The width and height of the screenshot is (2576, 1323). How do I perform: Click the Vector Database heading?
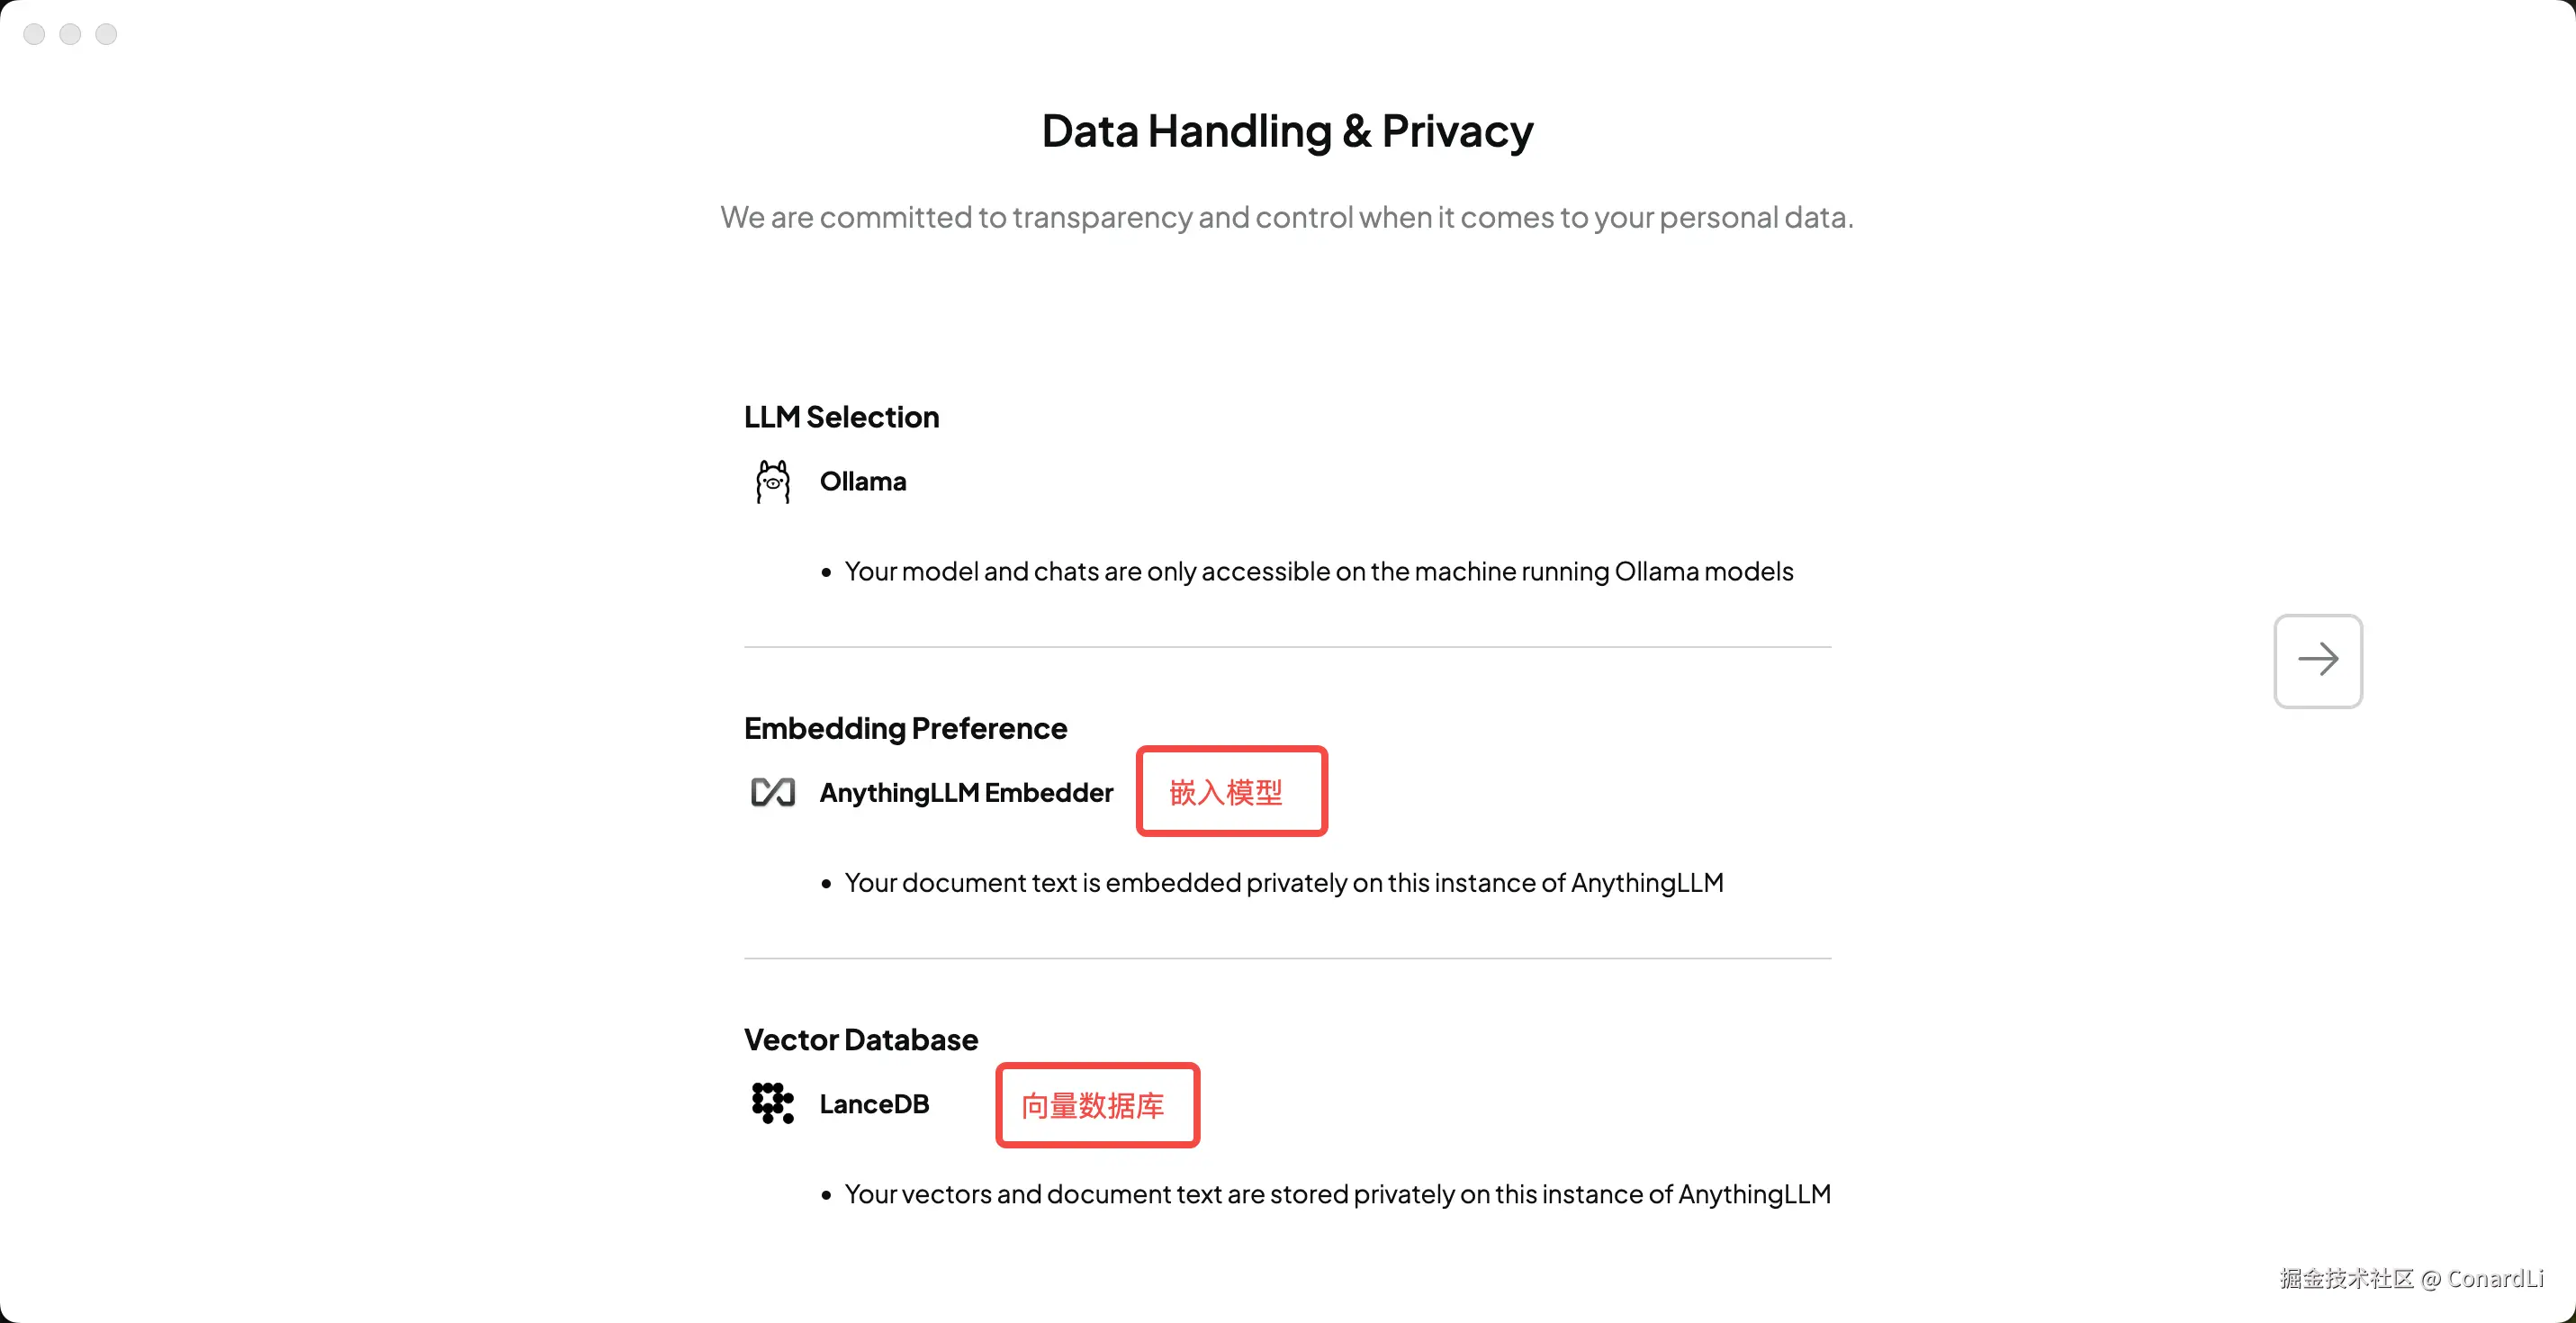point(860,1040)
